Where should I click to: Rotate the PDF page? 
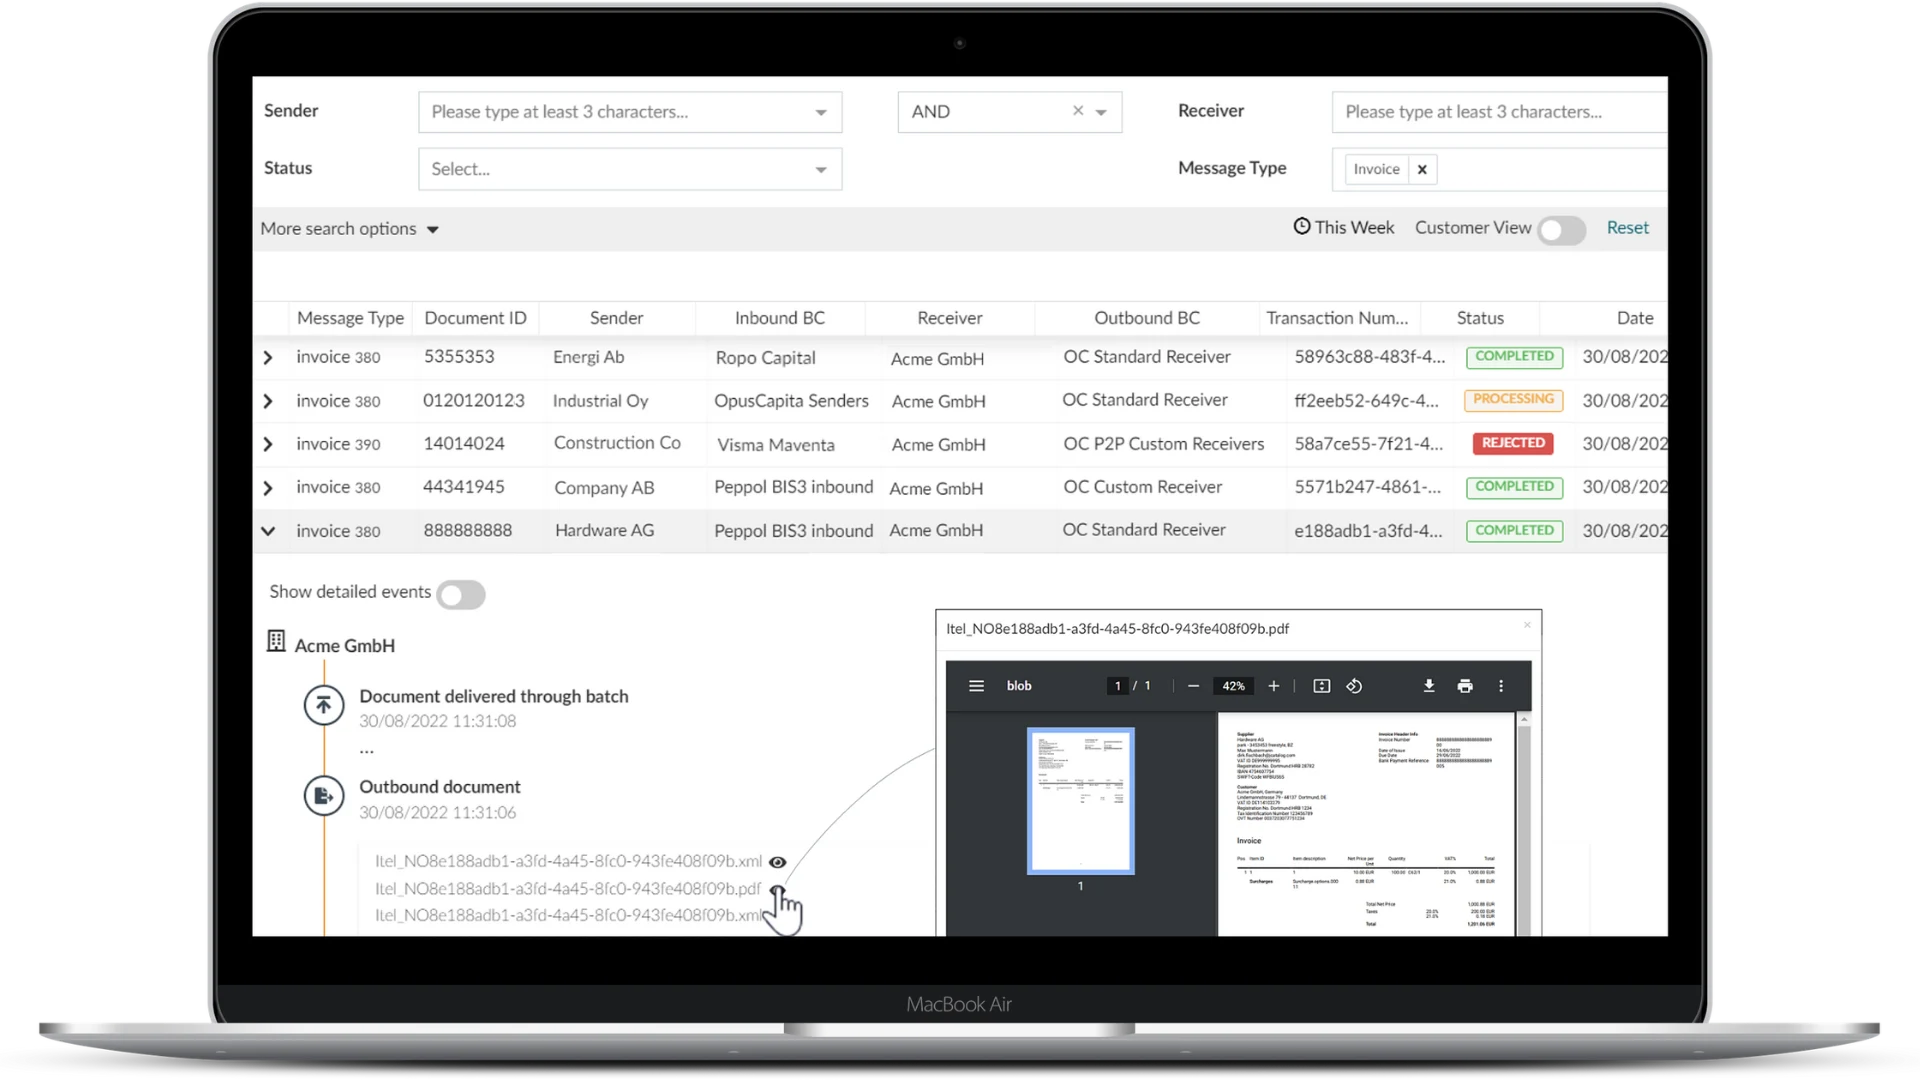point(1355,686)
